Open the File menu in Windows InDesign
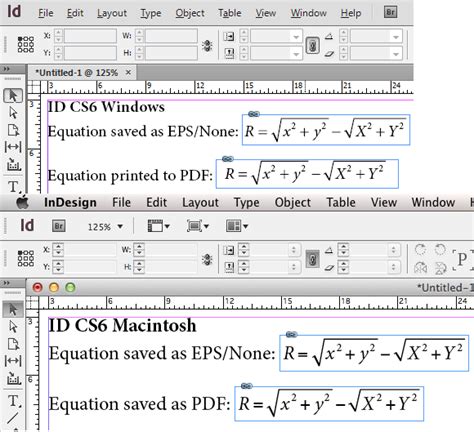Image resolution: width=474 pixels, height=432 pixels. 46,13
